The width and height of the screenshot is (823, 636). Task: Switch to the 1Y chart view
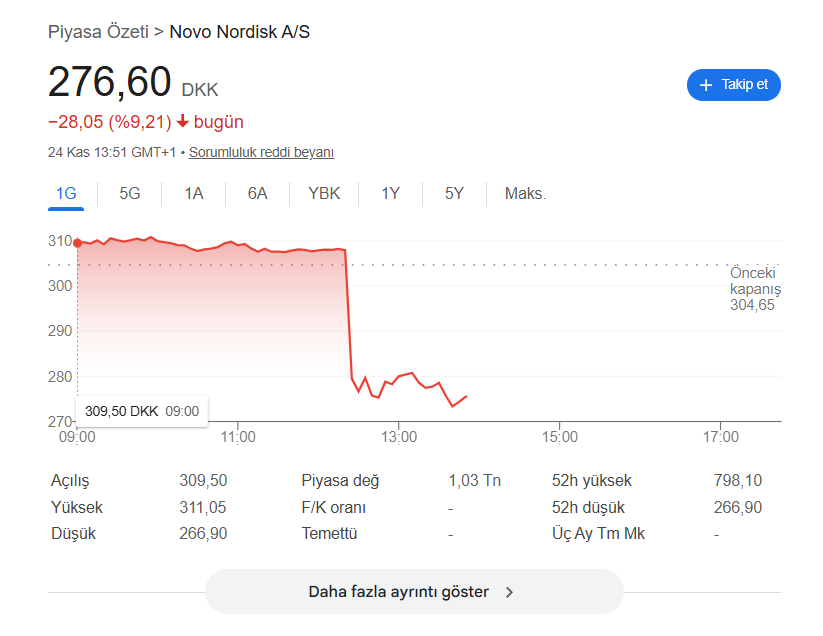pos(390,193)
